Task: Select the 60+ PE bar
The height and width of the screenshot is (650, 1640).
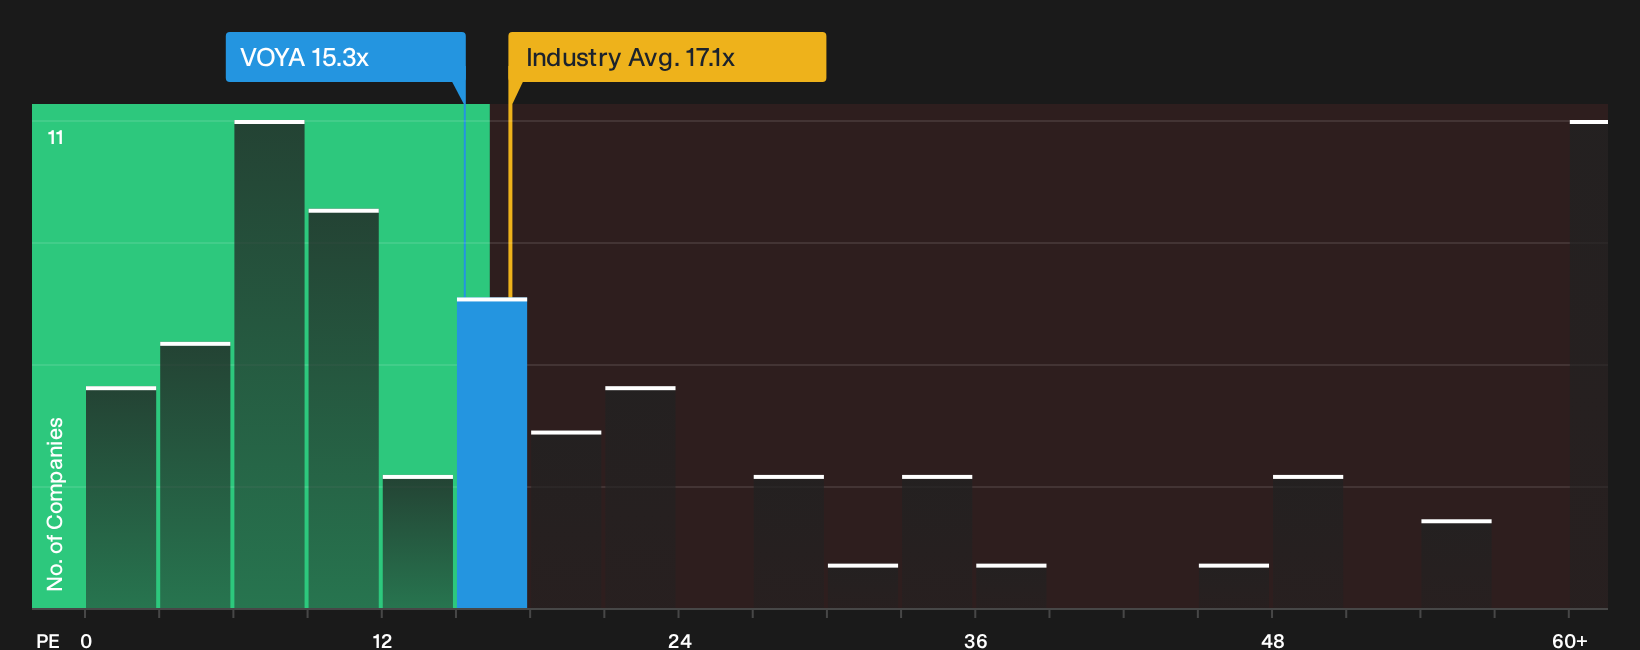Action: tap(1589, 364)
